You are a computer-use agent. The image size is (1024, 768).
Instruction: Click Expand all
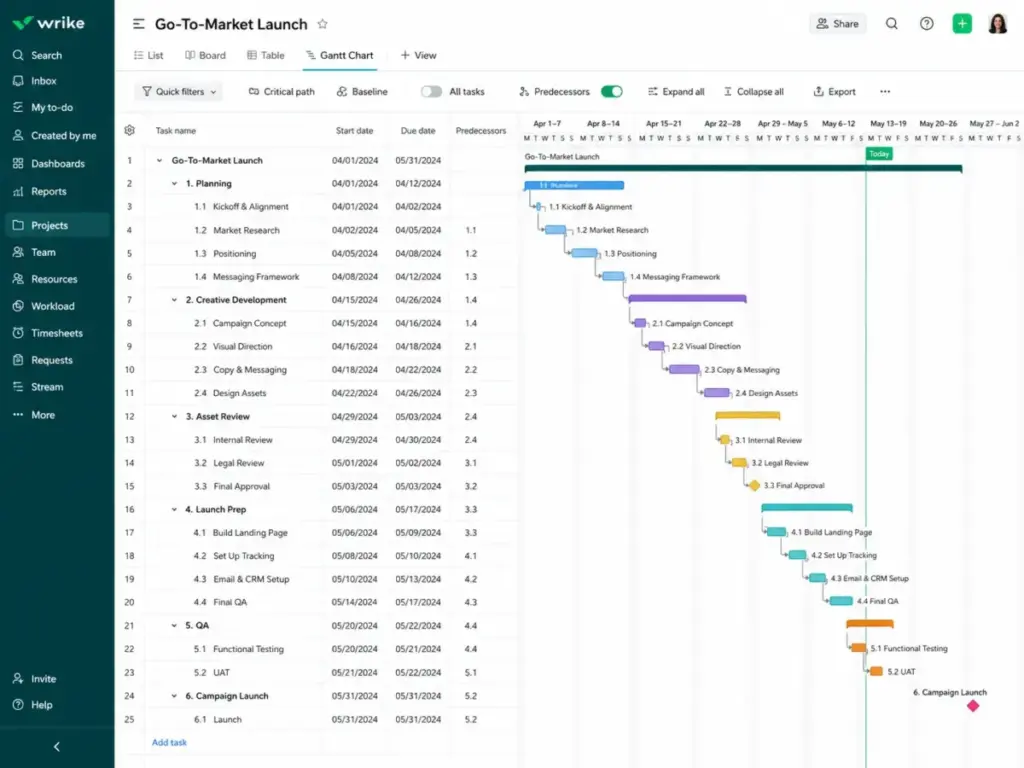point(676,91)
